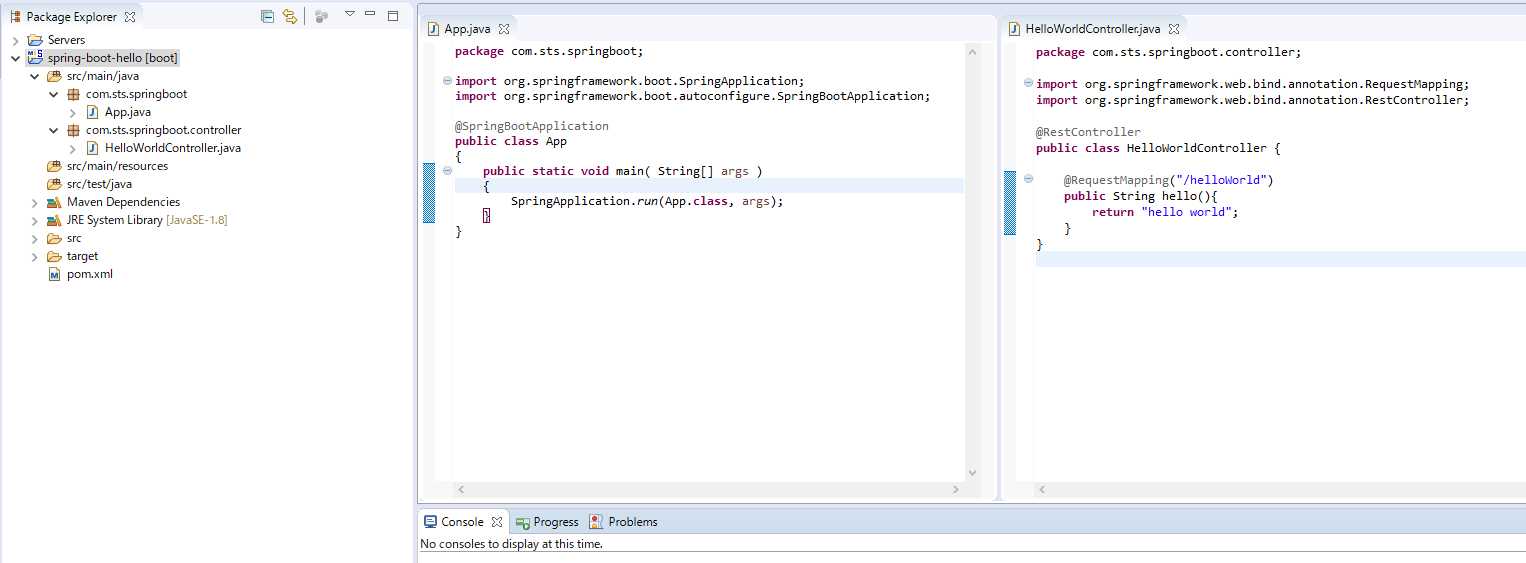Select the src folder in tree
Screen dimensions: 1526x563
74,238
